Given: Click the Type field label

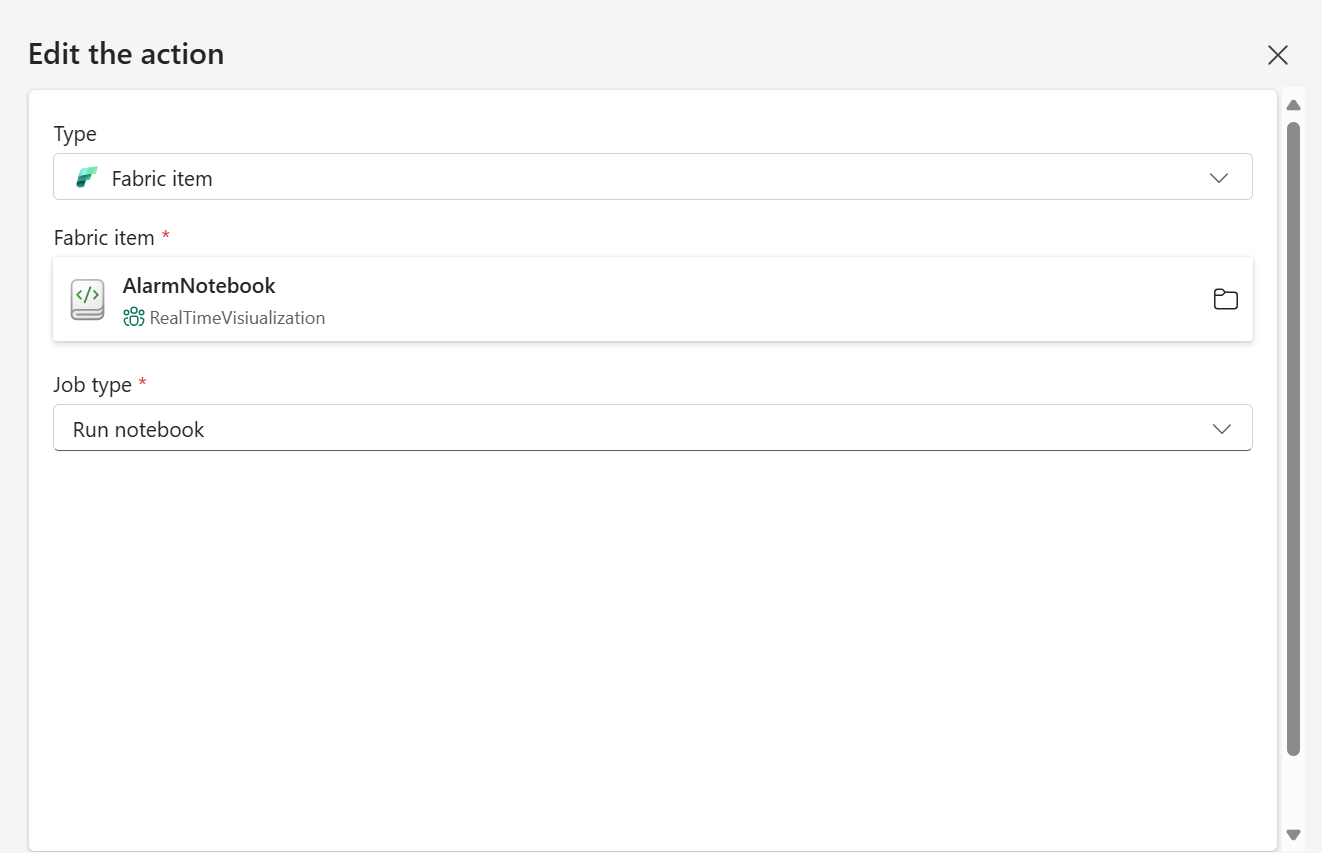Looking at the screenshot, I should pos(75,134).
